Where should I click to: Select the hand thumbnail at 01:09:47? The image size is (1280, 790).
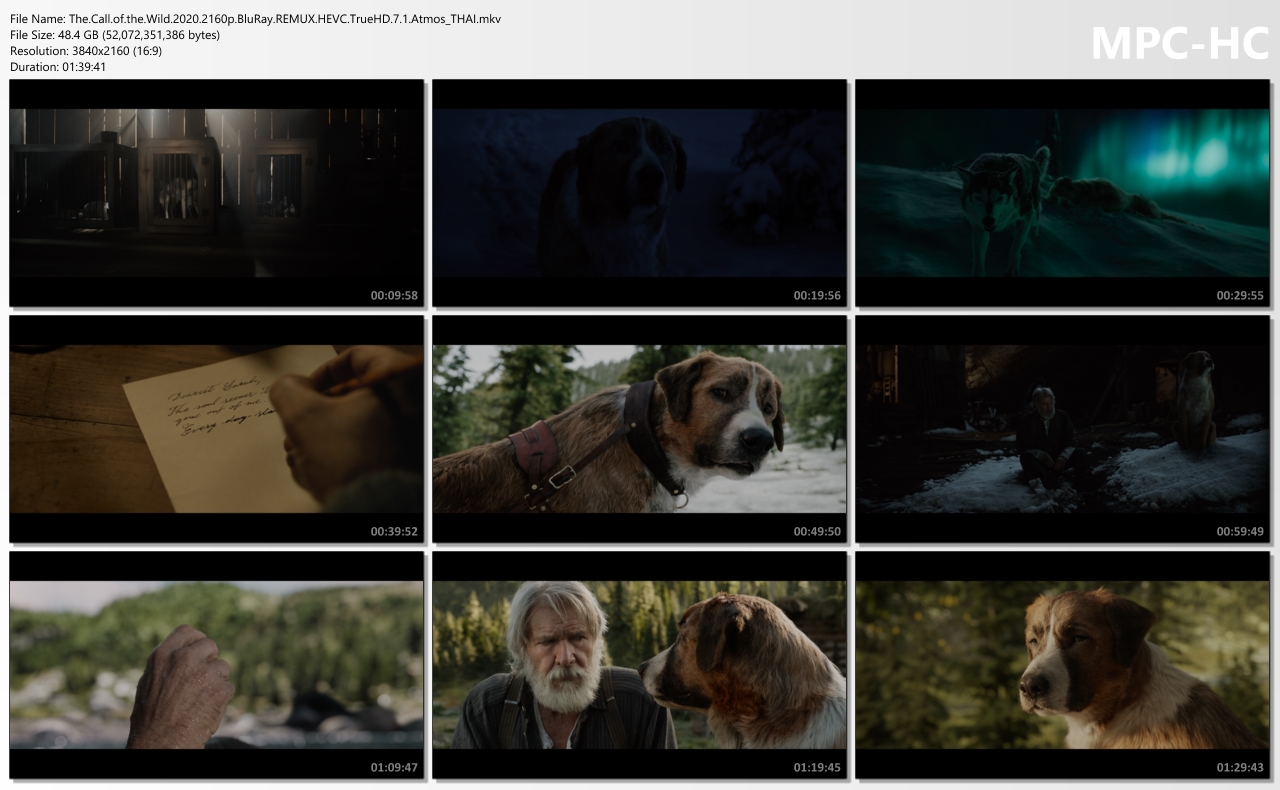pyautogui.click(x=216, y=665)
